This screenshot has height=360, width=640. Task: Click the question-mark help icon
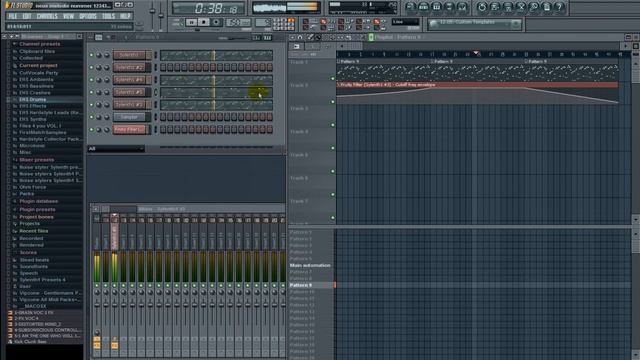(x=560, y=7)
